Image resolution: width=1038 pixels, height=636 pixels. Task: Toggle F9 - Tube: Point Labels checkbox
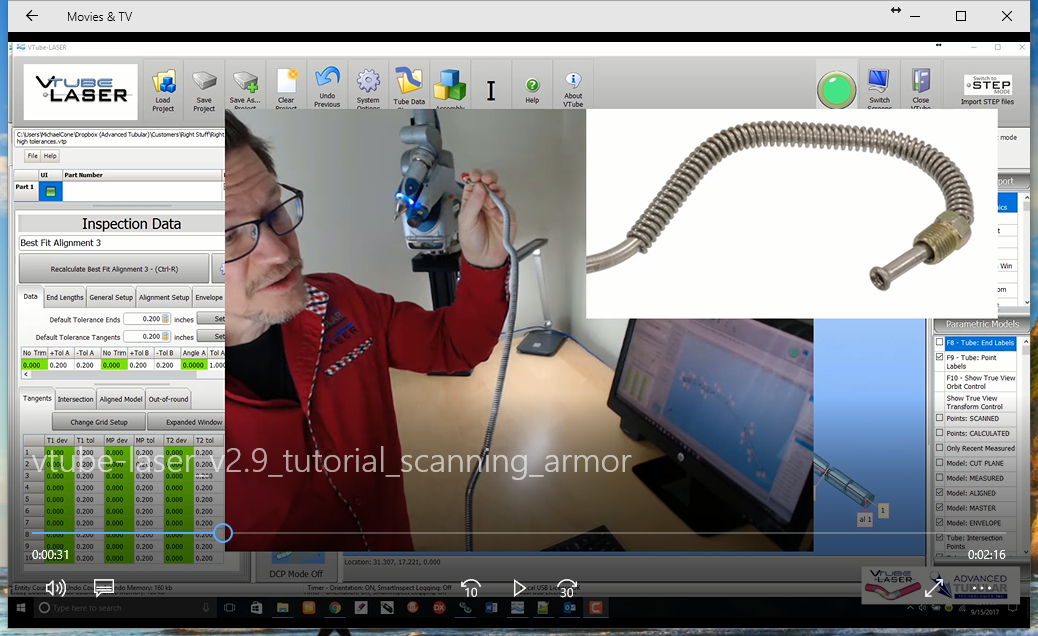pos(939,357)
